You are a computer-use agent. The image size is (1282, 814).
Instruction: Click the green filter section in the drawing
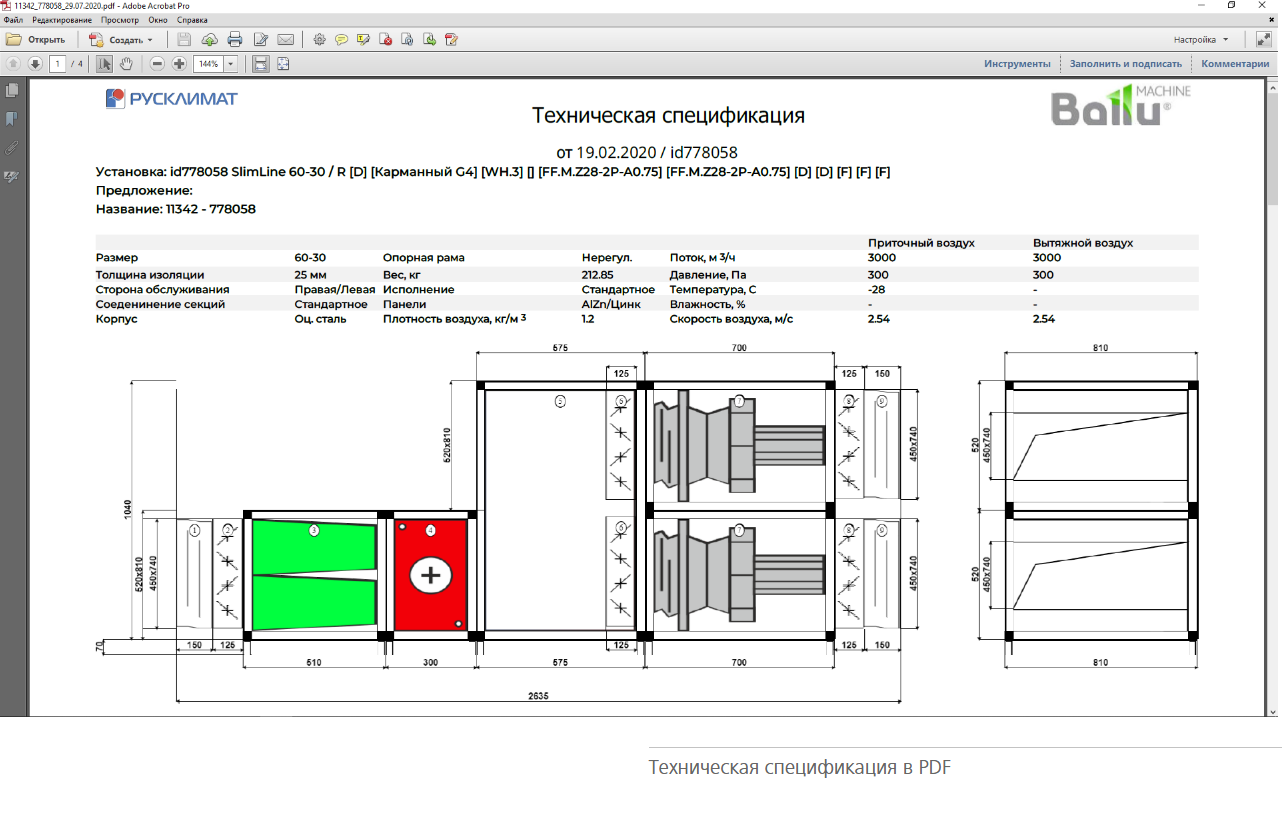(313, 575)
